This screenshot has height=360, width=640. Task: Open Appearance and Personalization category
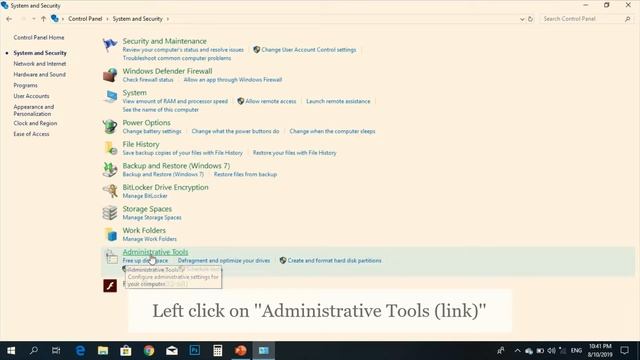pos(33,110)
